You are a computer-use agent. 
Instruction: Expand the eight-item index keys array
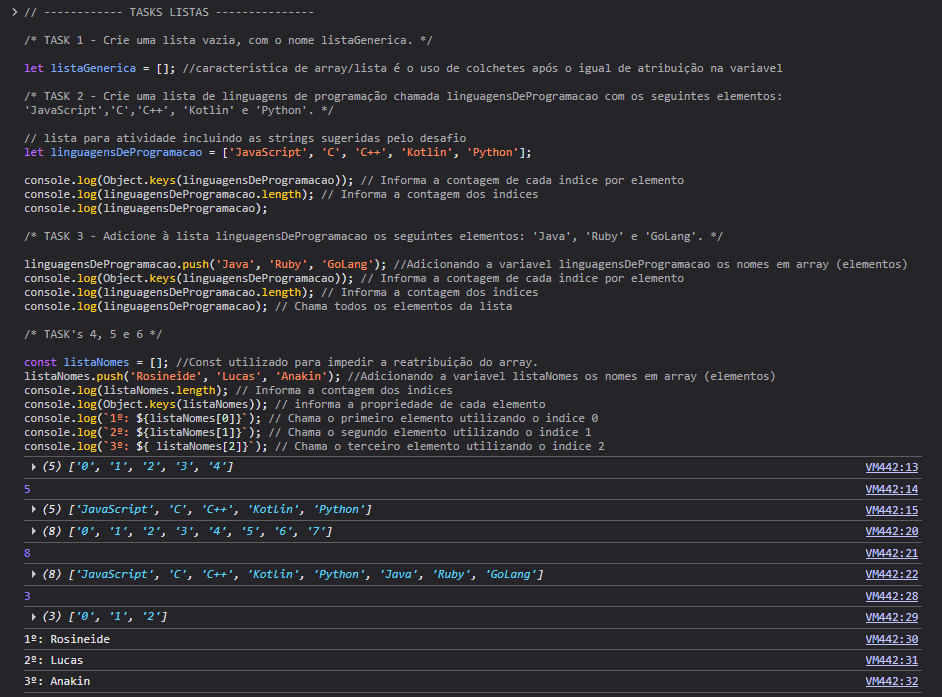tap(36, 532)
